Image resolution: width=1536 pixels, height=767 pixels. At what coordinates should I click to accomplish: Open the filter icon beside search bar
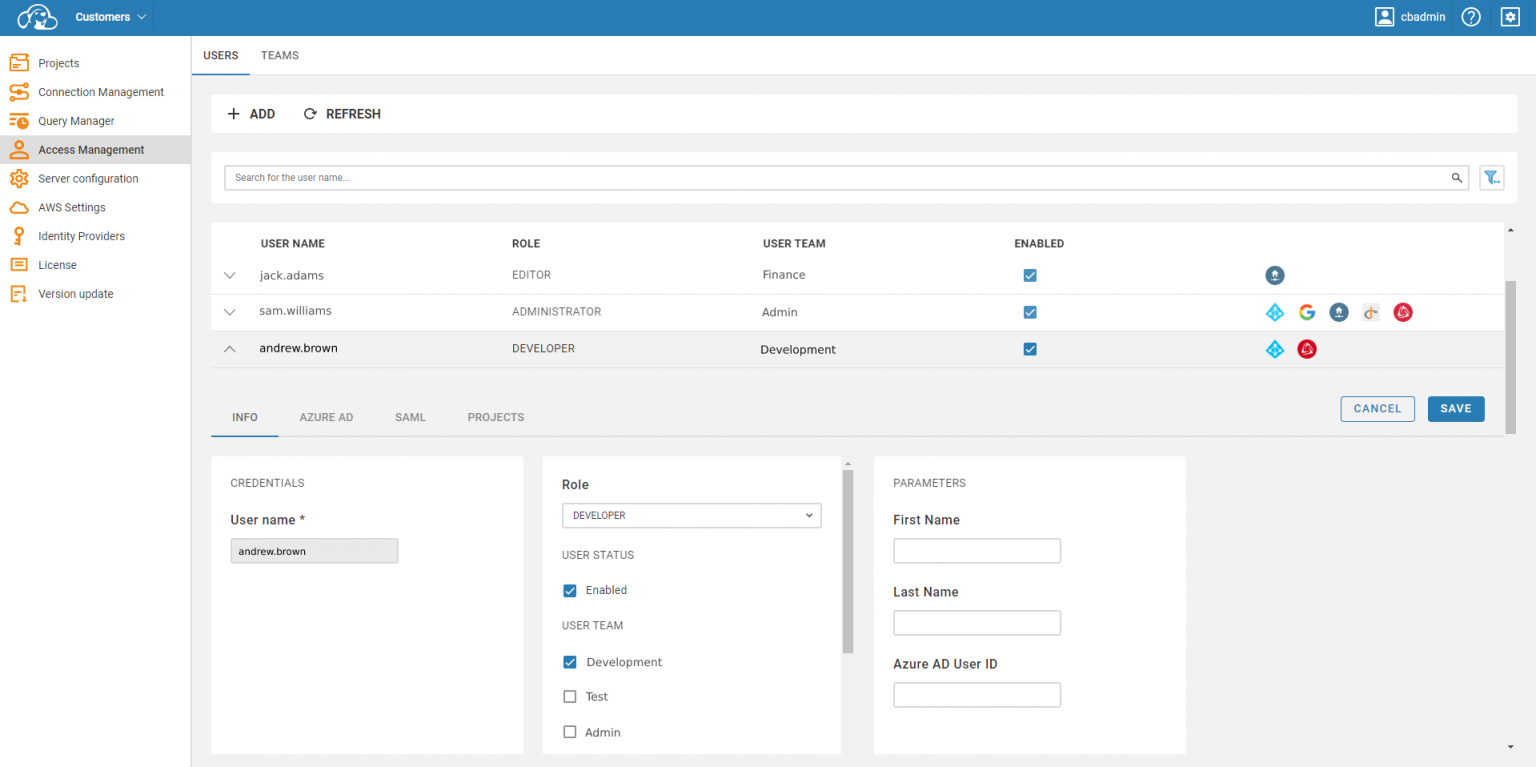coord(1491,178)
